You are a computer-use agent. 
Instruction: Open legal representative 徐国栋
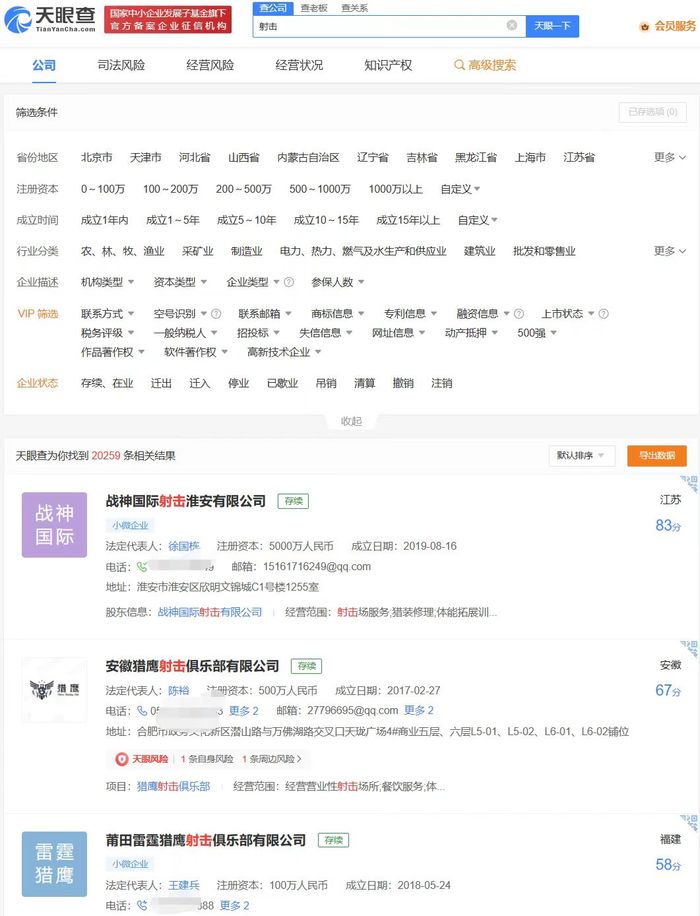pos(183,546)
